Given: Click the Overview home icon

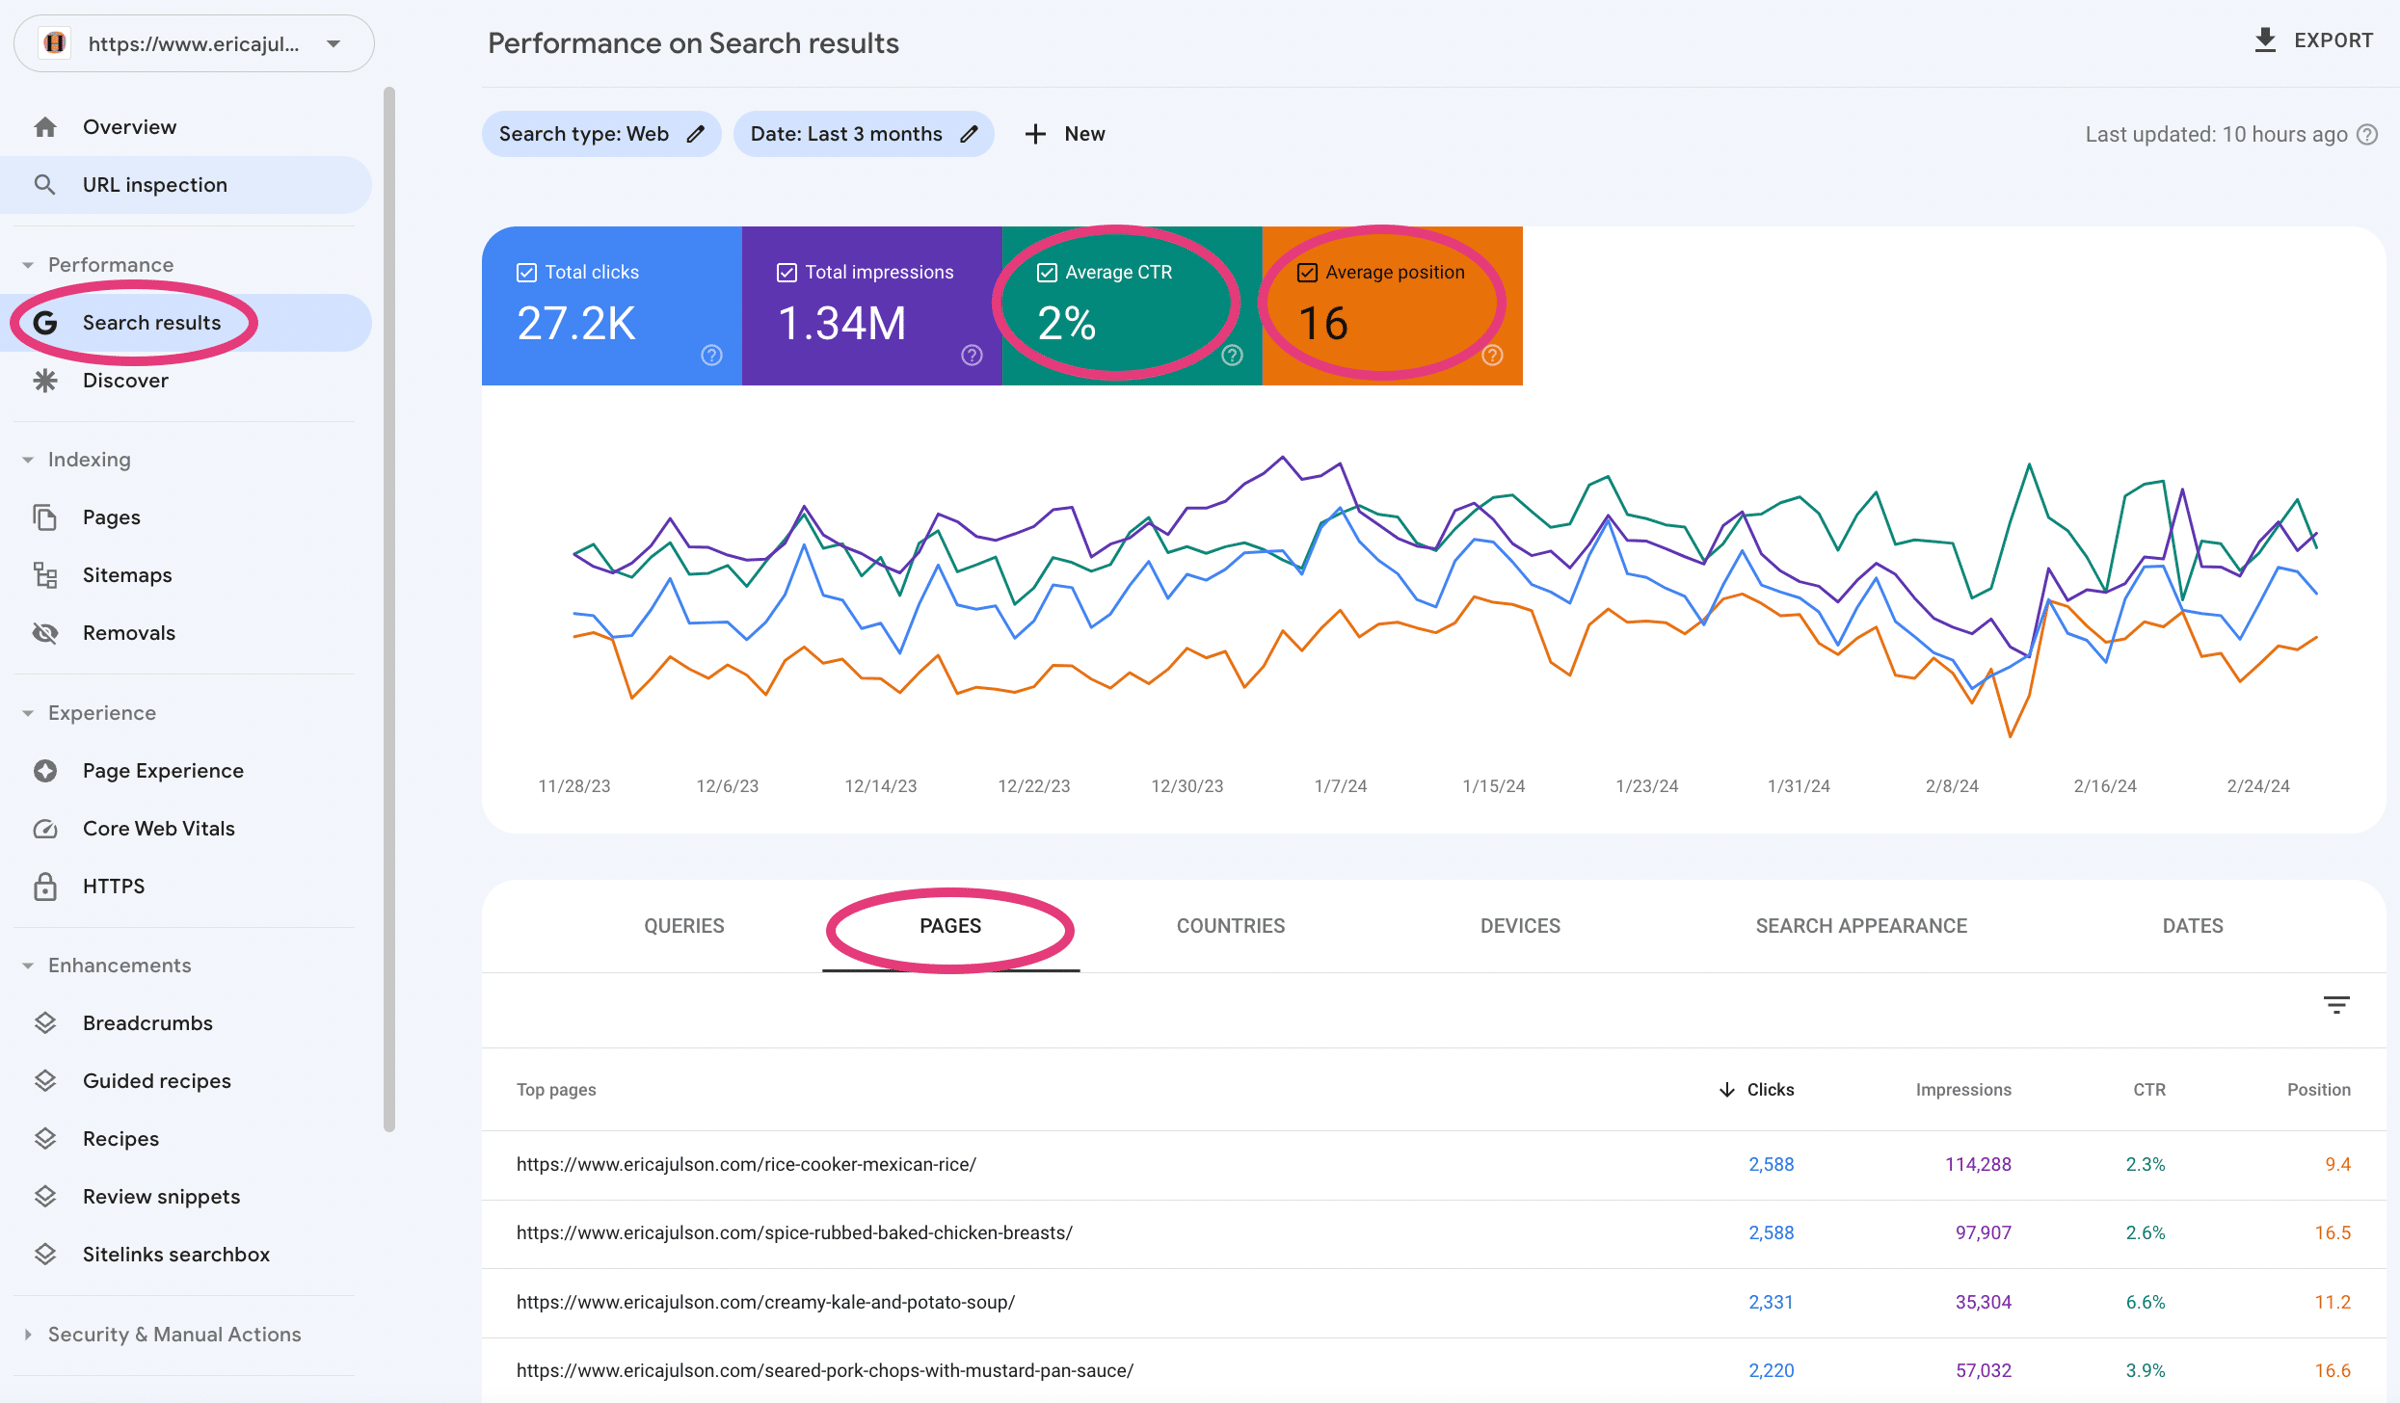Looking at the screenshot, I should tap(45, 127).
